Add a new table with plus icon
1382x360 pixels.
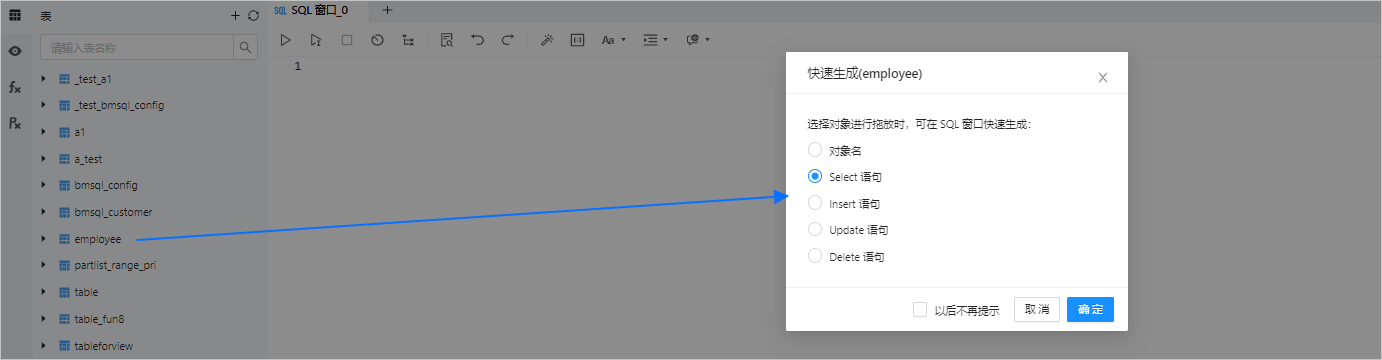click(235, 15)
